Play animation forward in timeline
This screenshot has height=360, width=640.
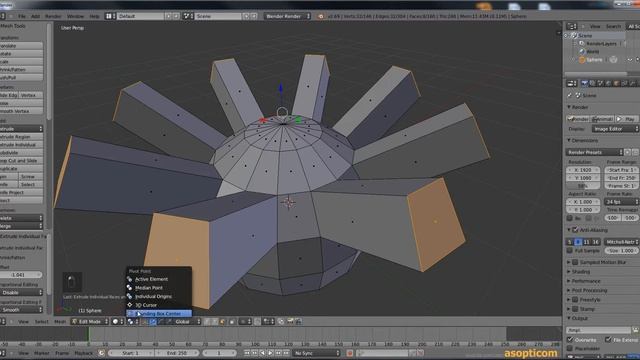coord(270,353)
